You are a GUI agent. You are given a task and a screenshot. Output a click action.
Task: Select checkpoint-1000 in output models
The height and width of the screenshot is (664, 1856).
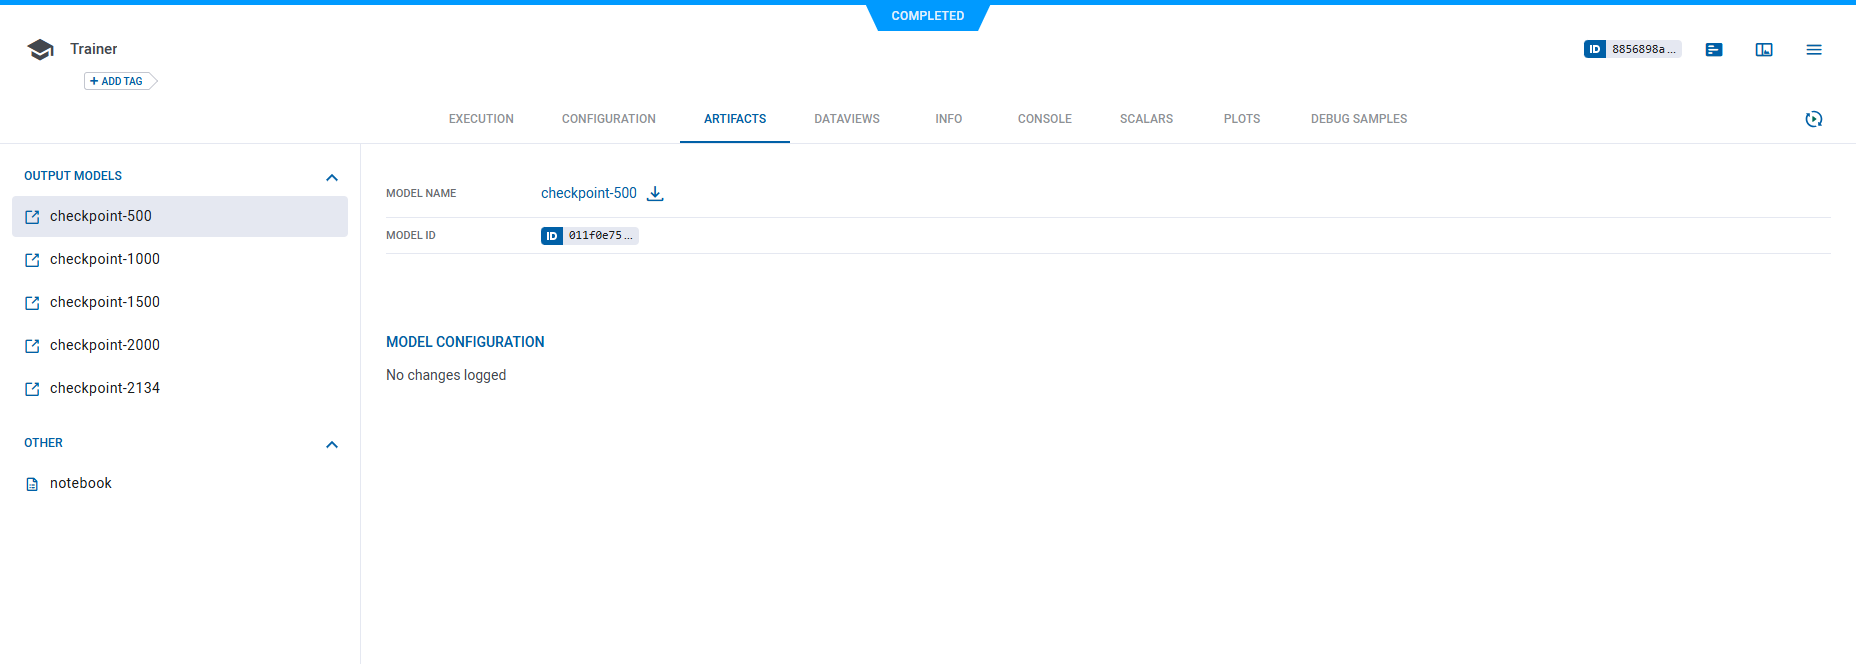coord(105,259)
